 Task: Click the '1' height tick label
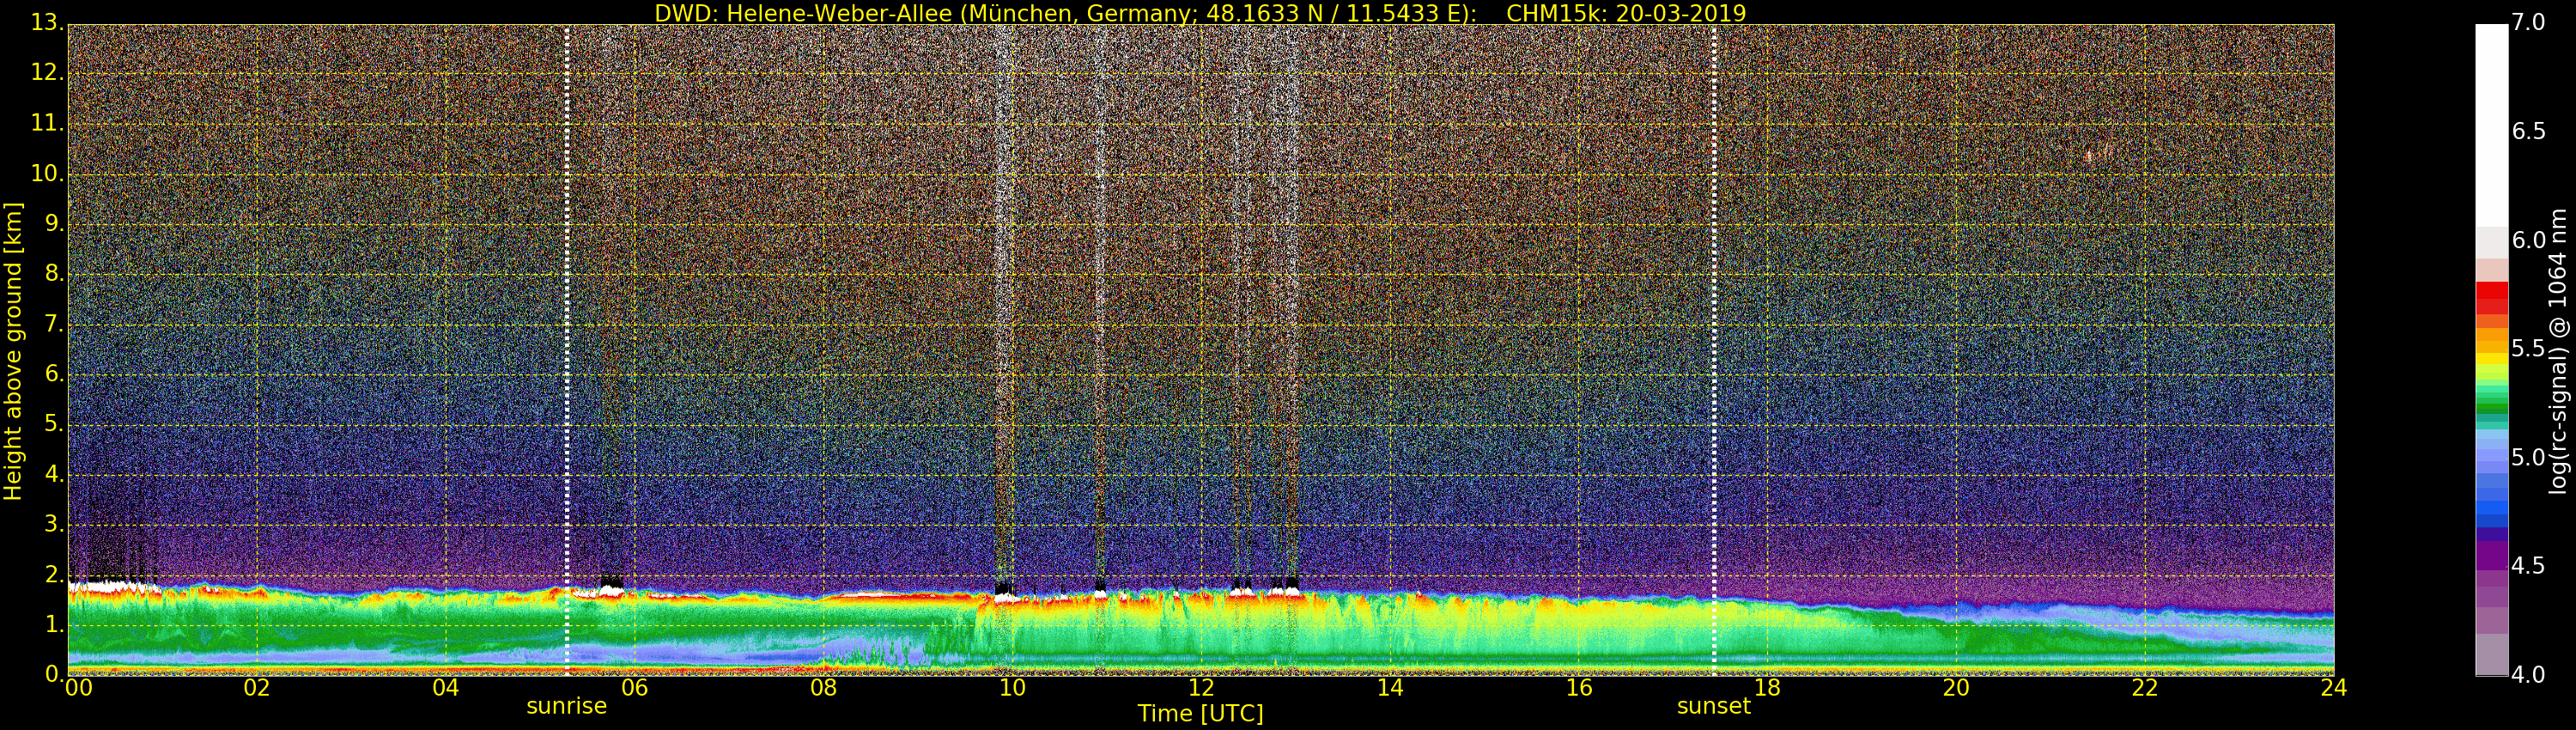(x=55, y=624)
